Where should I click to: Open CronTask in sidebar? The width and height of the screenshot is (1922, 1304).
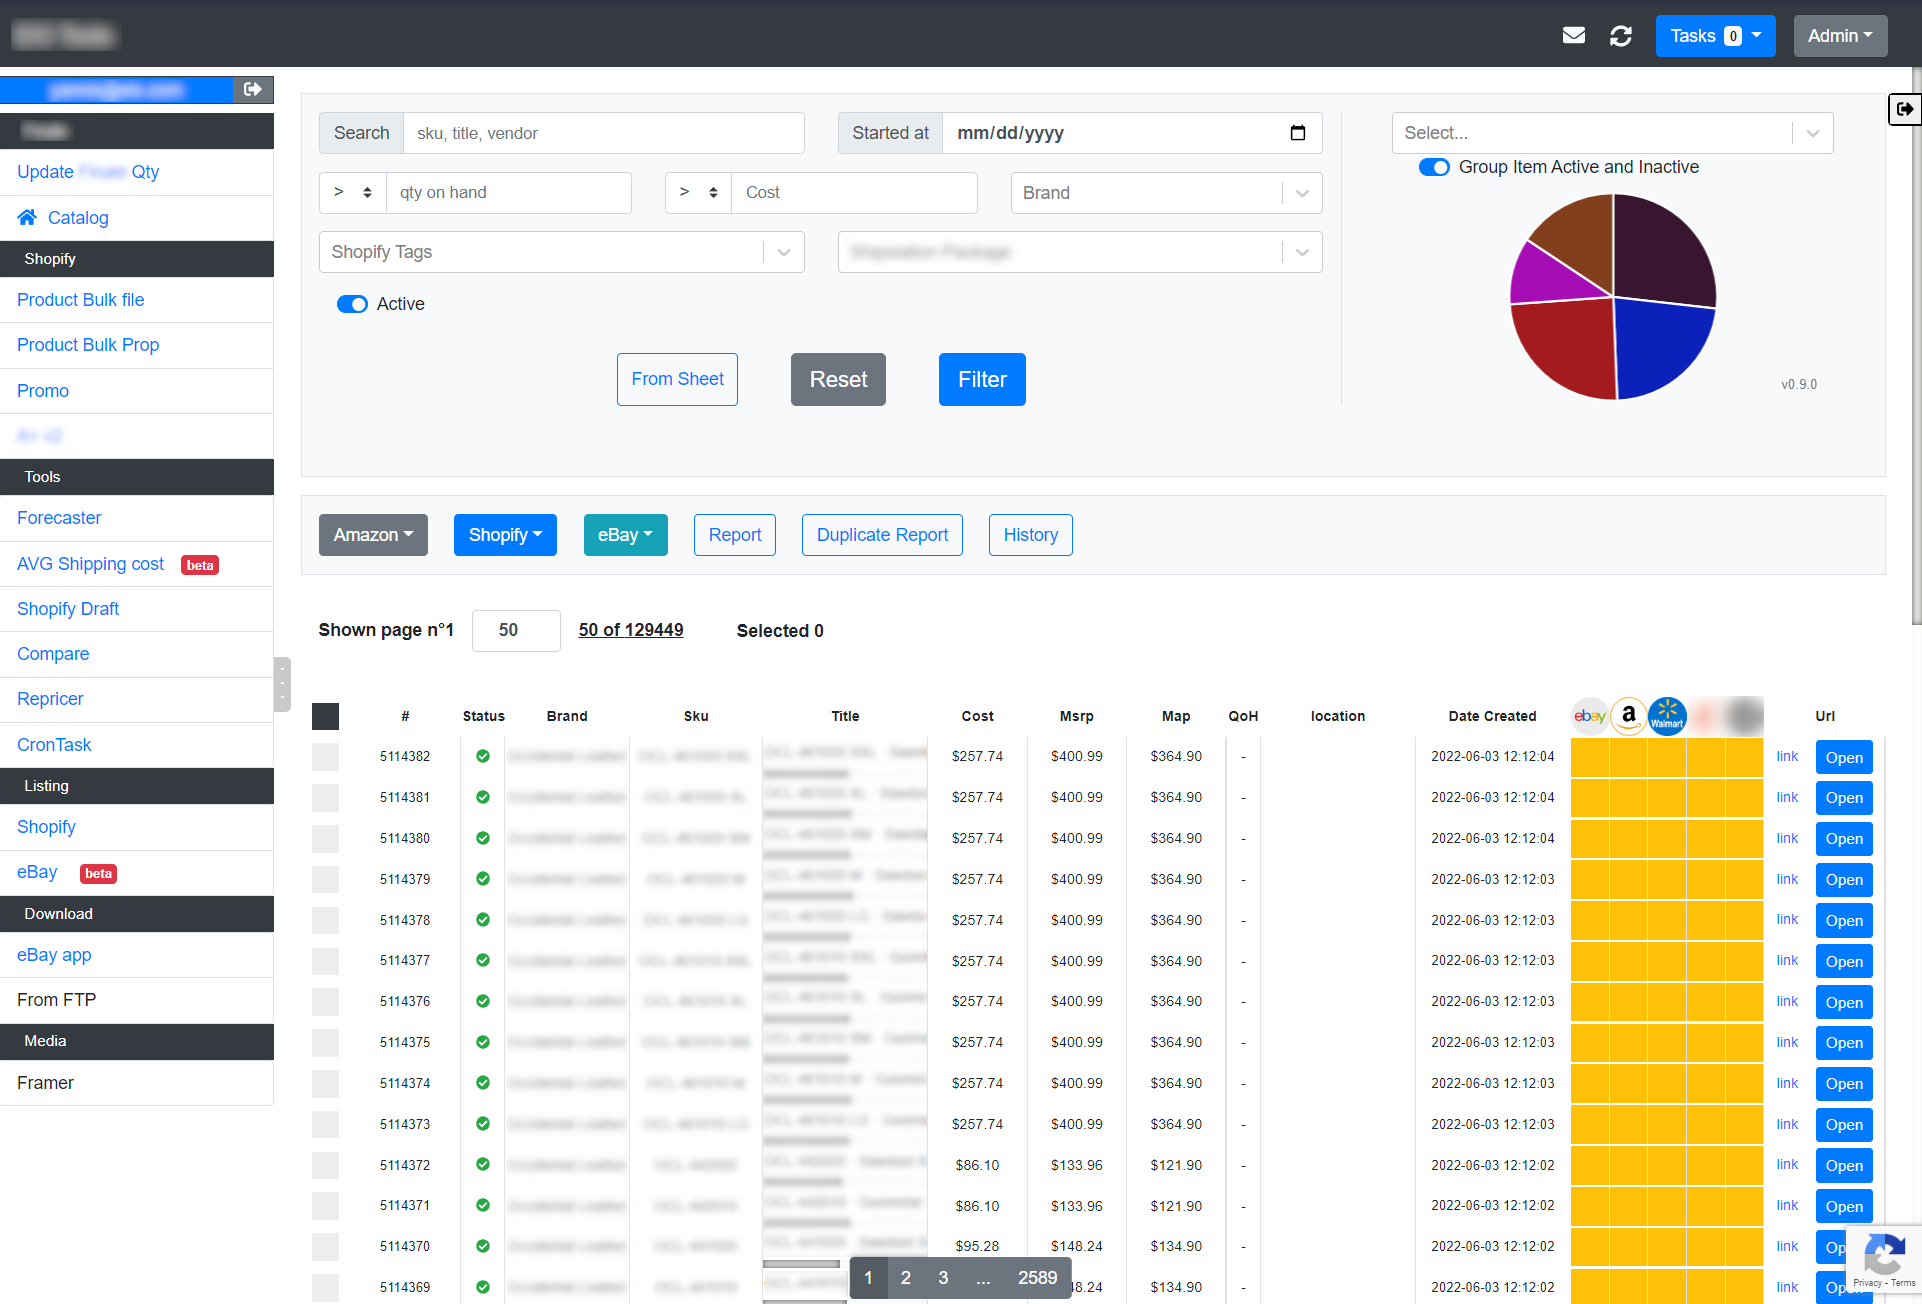pos(54,745)
